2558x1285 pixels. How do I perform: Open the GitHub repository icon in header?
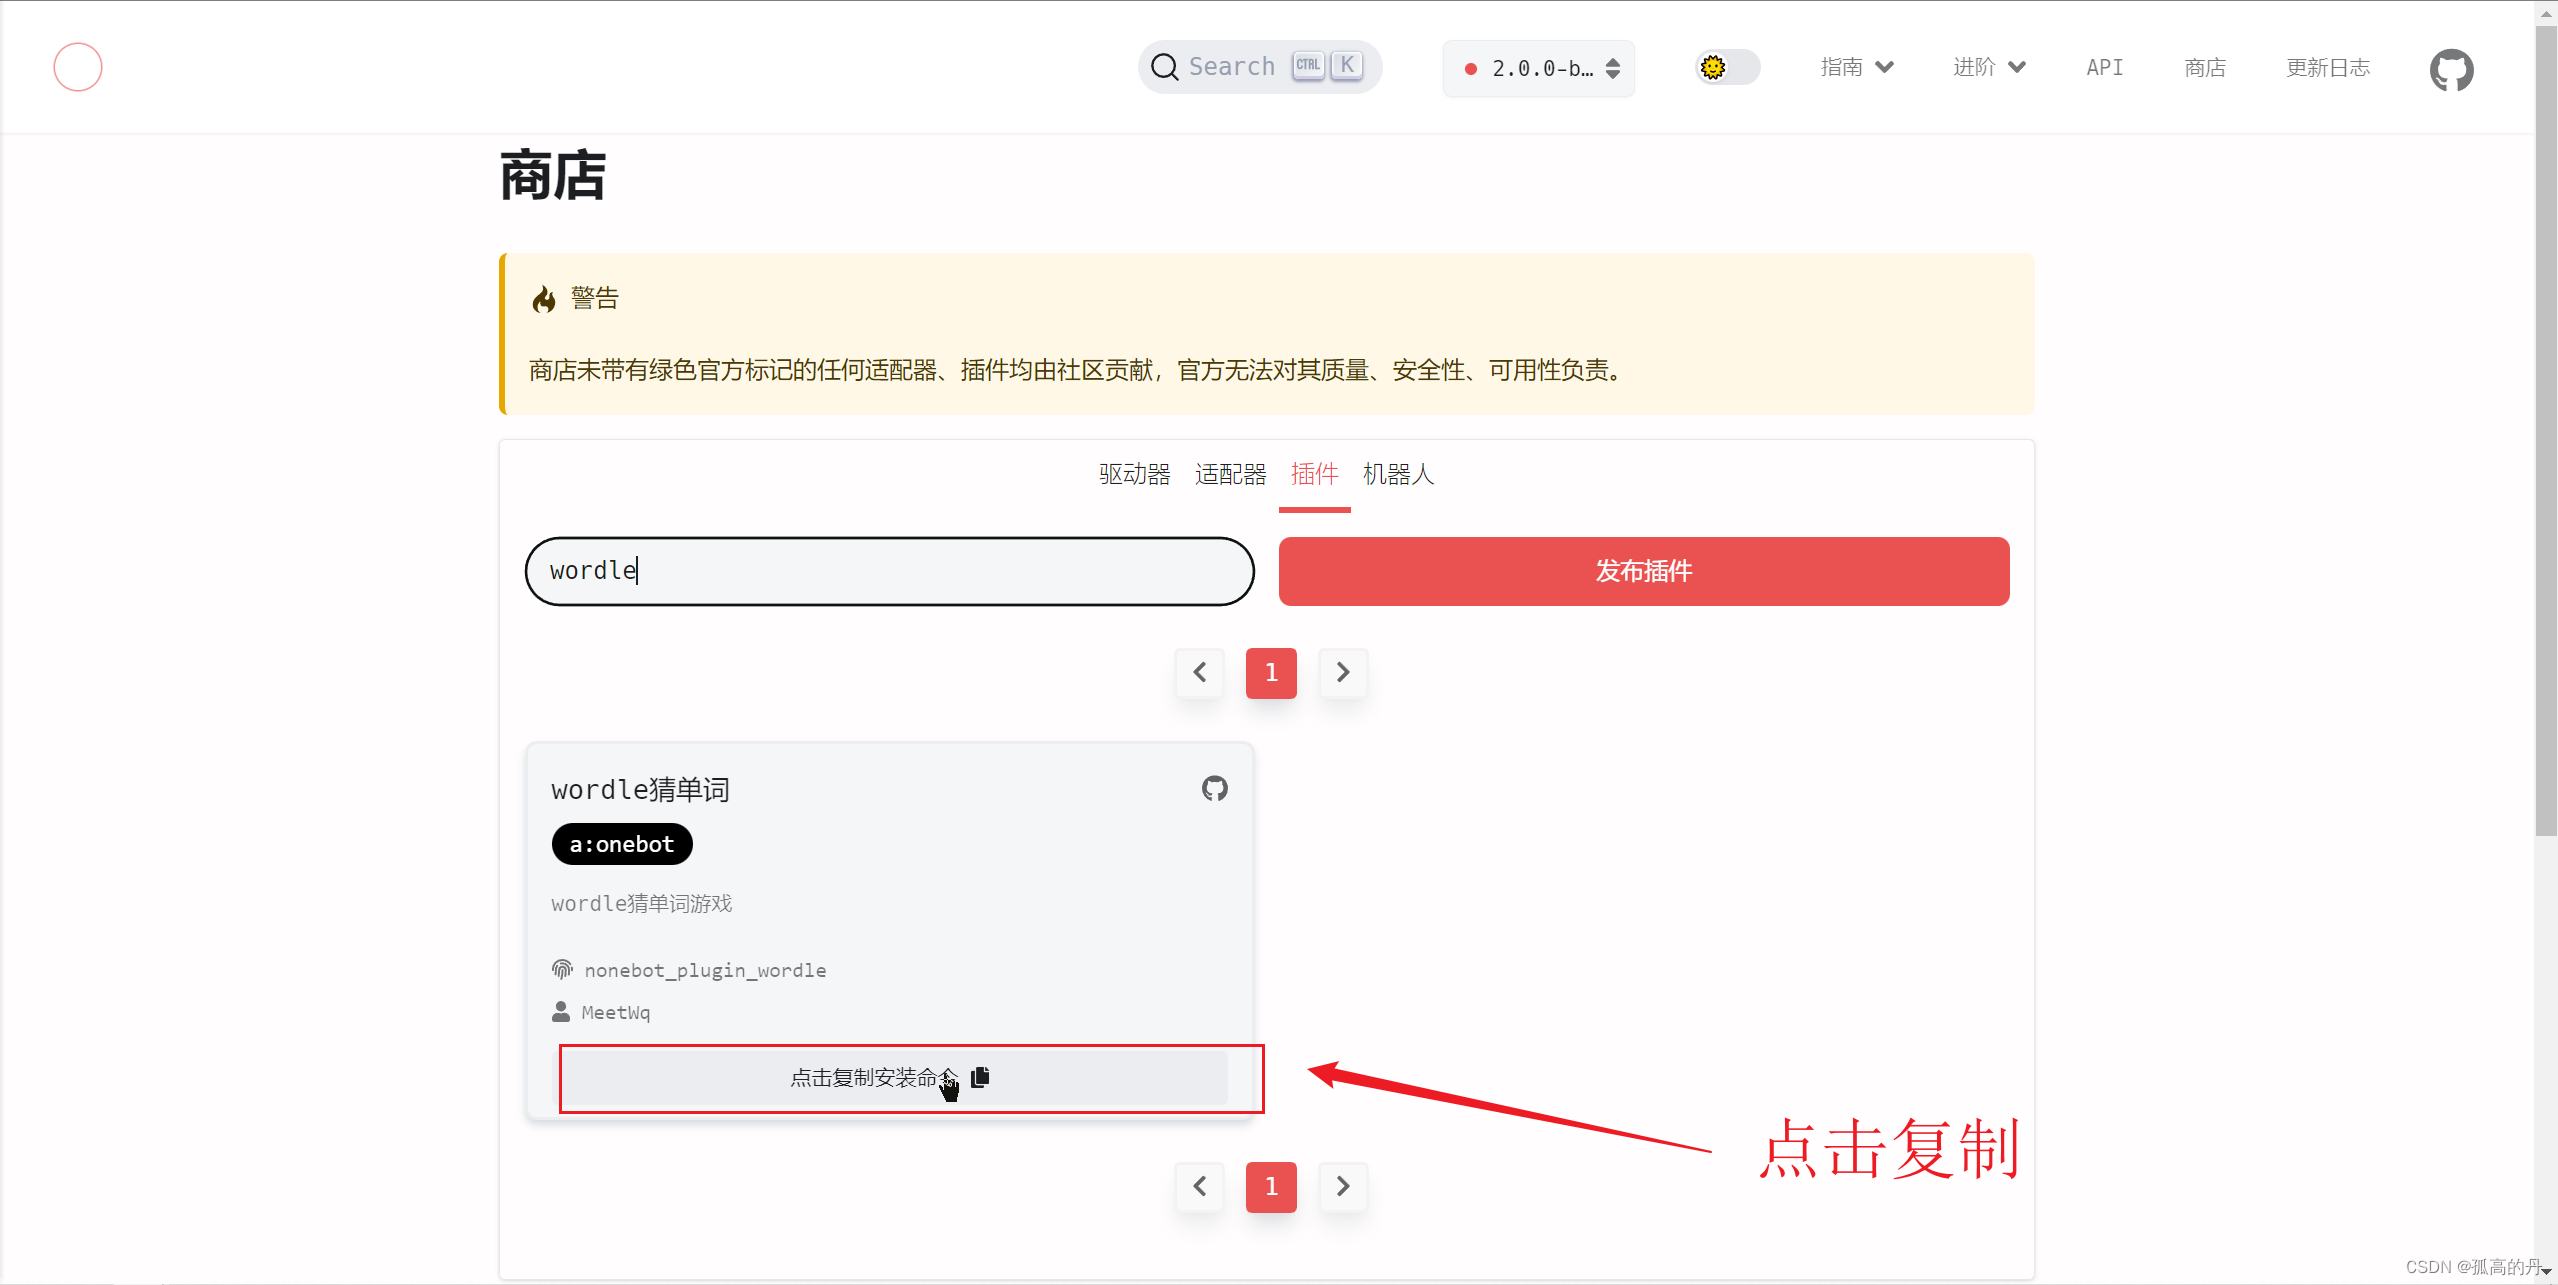click(2451, 69)
